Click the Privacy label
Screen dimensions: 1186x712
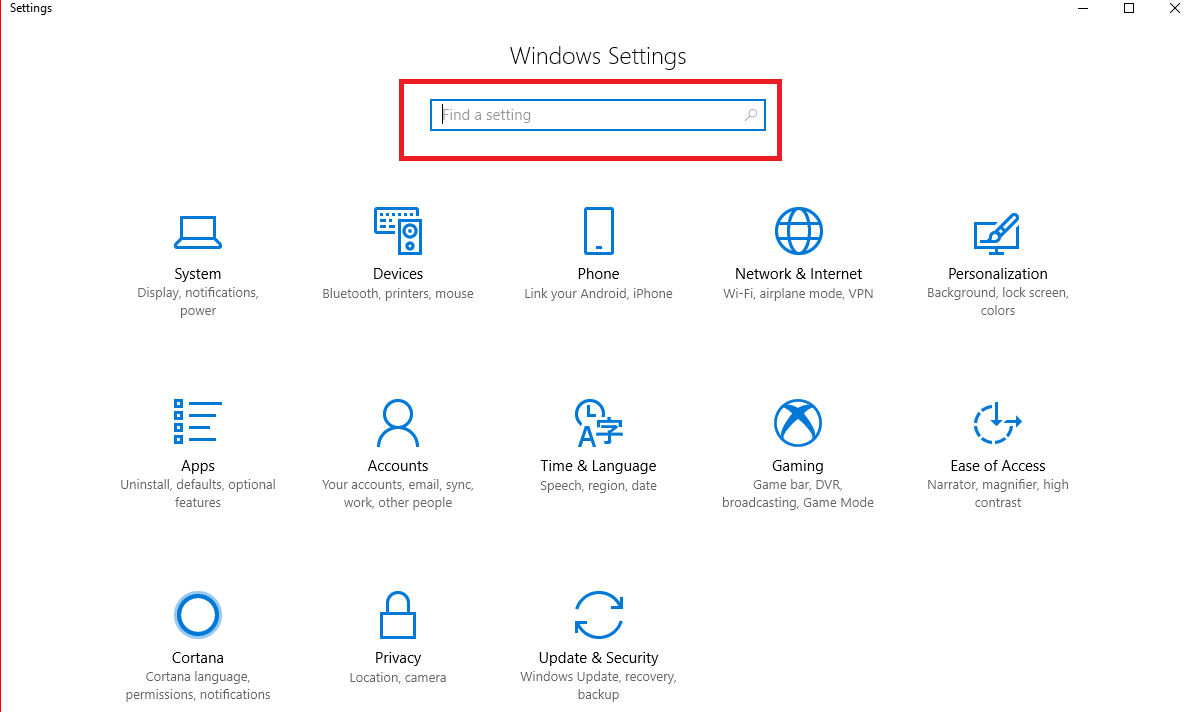coord(398,658)
